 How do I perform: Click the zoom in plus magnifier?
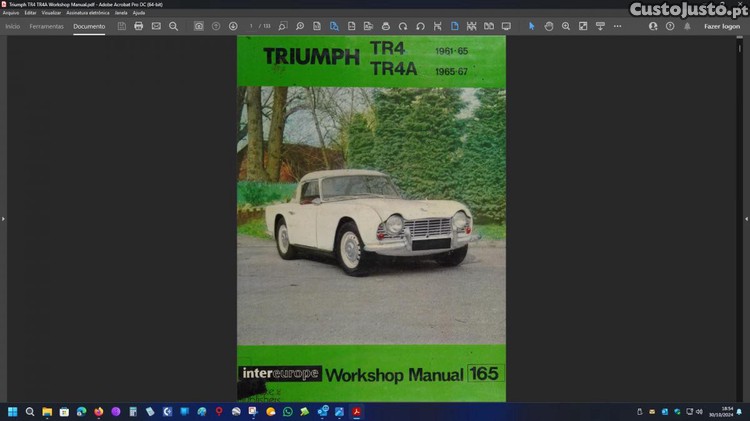[x=565, y=26]
